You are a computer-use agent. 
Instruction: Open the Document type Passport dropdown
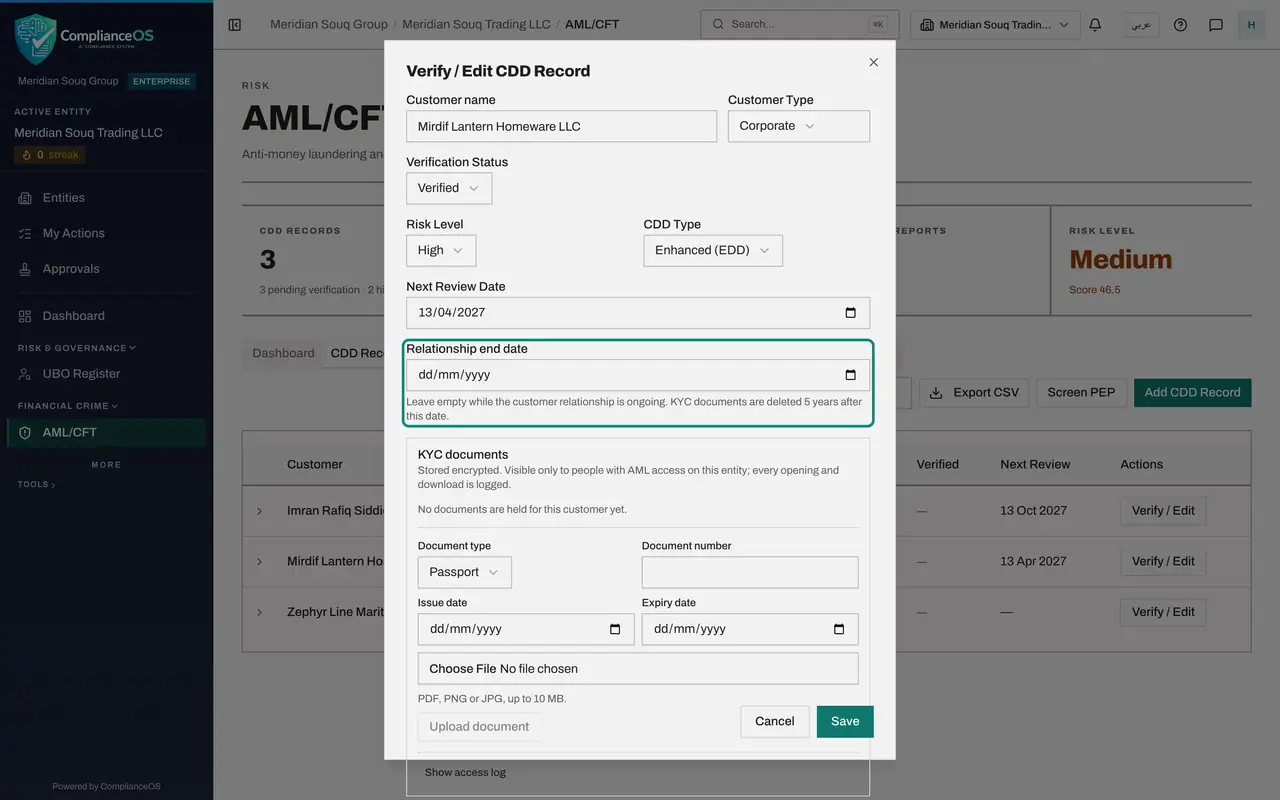pos(465,572)
